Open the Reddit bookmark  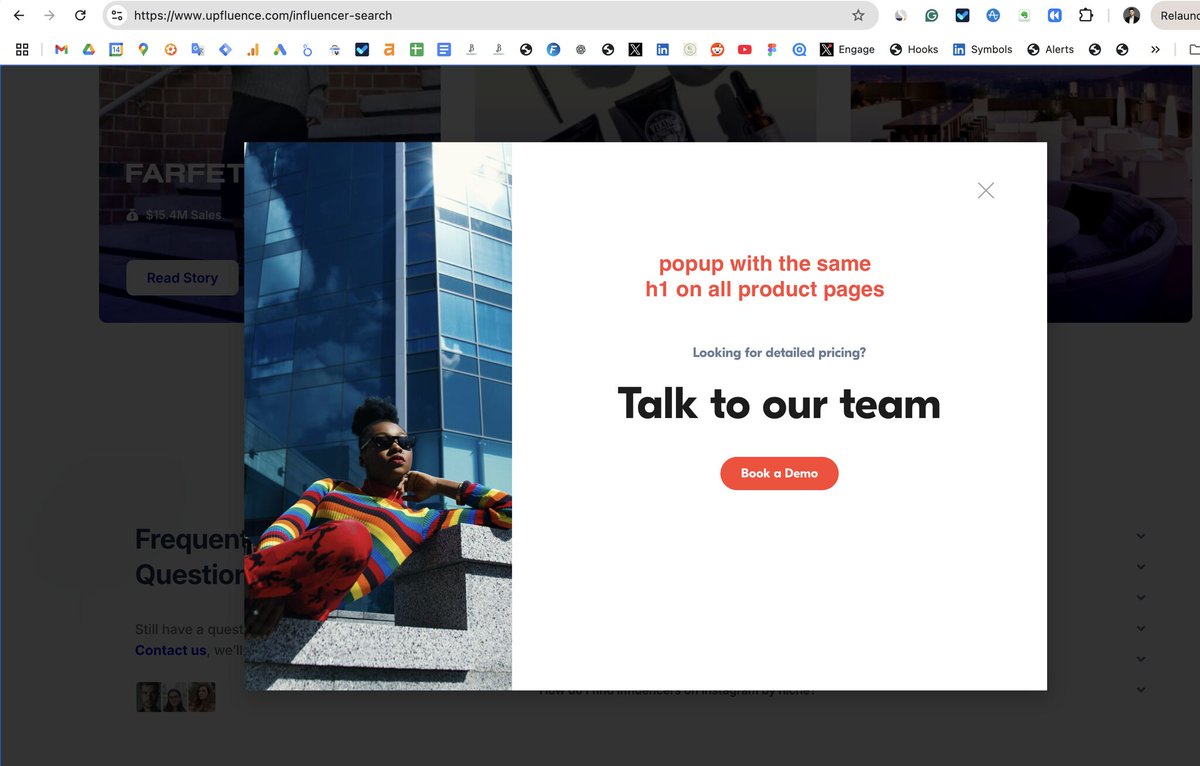point(717,49)
